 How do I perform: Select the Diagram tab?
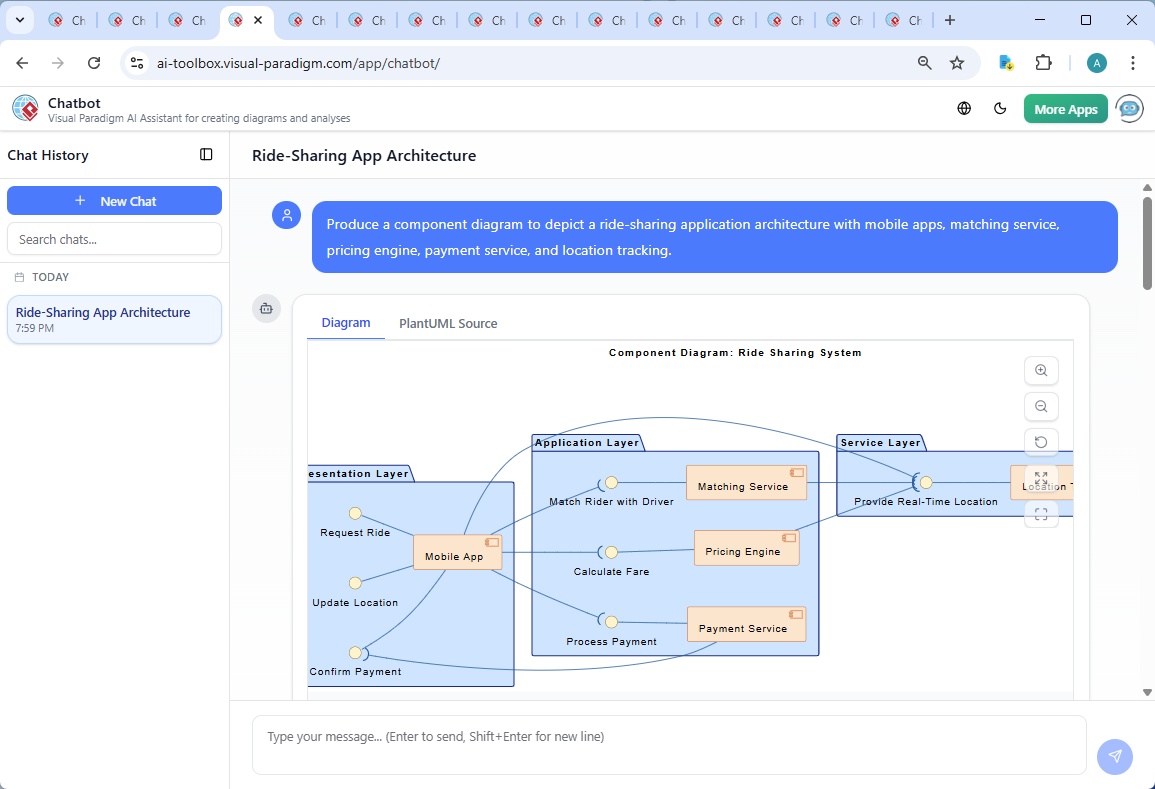[346, 323]
